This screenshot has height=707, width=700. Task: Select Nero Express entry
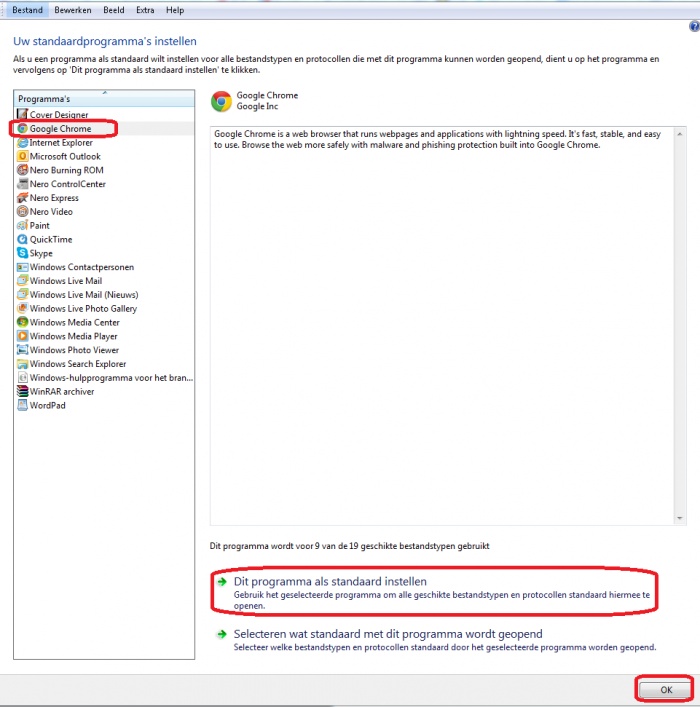tap(54, 198)
